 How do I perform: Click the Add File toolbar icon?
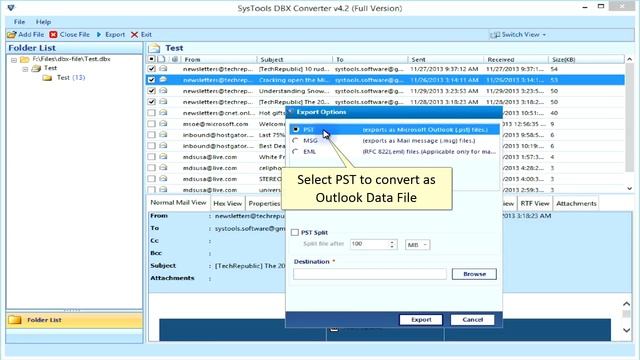coord(12,35)
